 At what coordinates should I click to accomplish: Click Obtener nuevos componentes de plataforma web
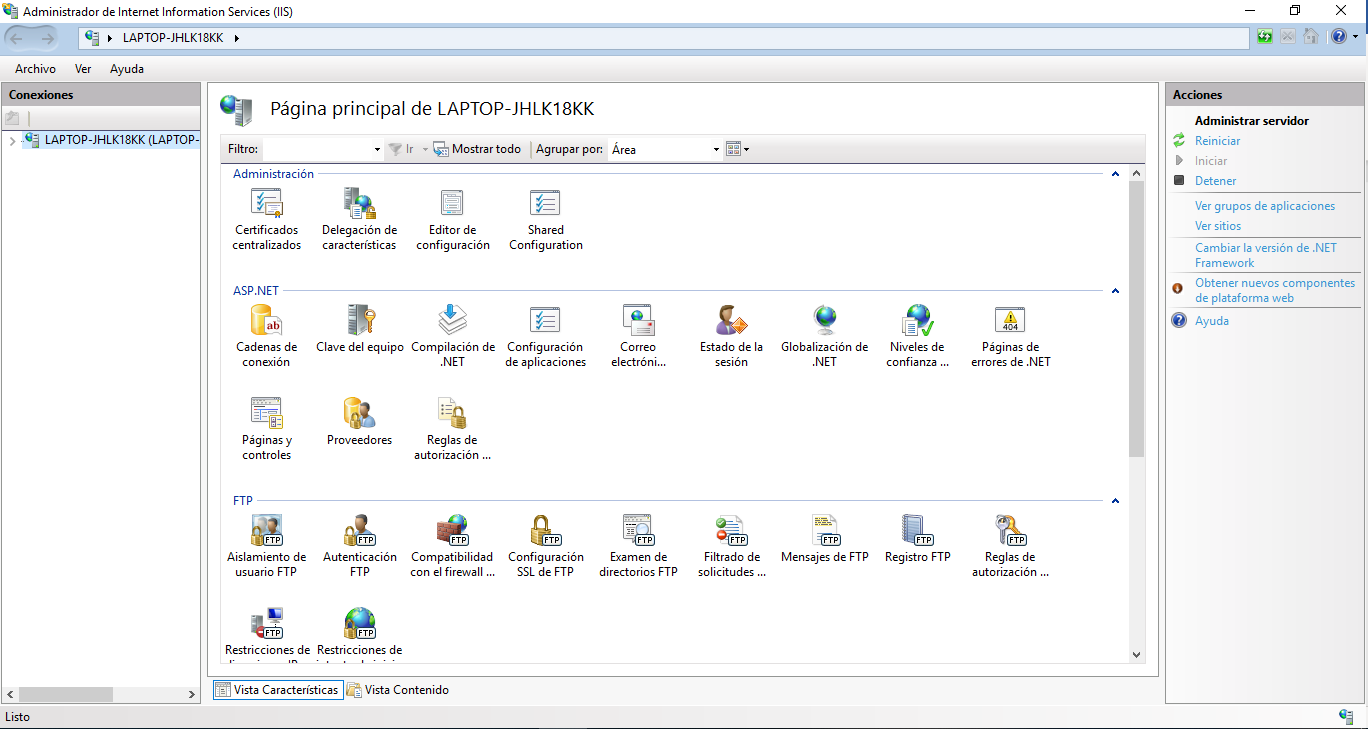1275,290
